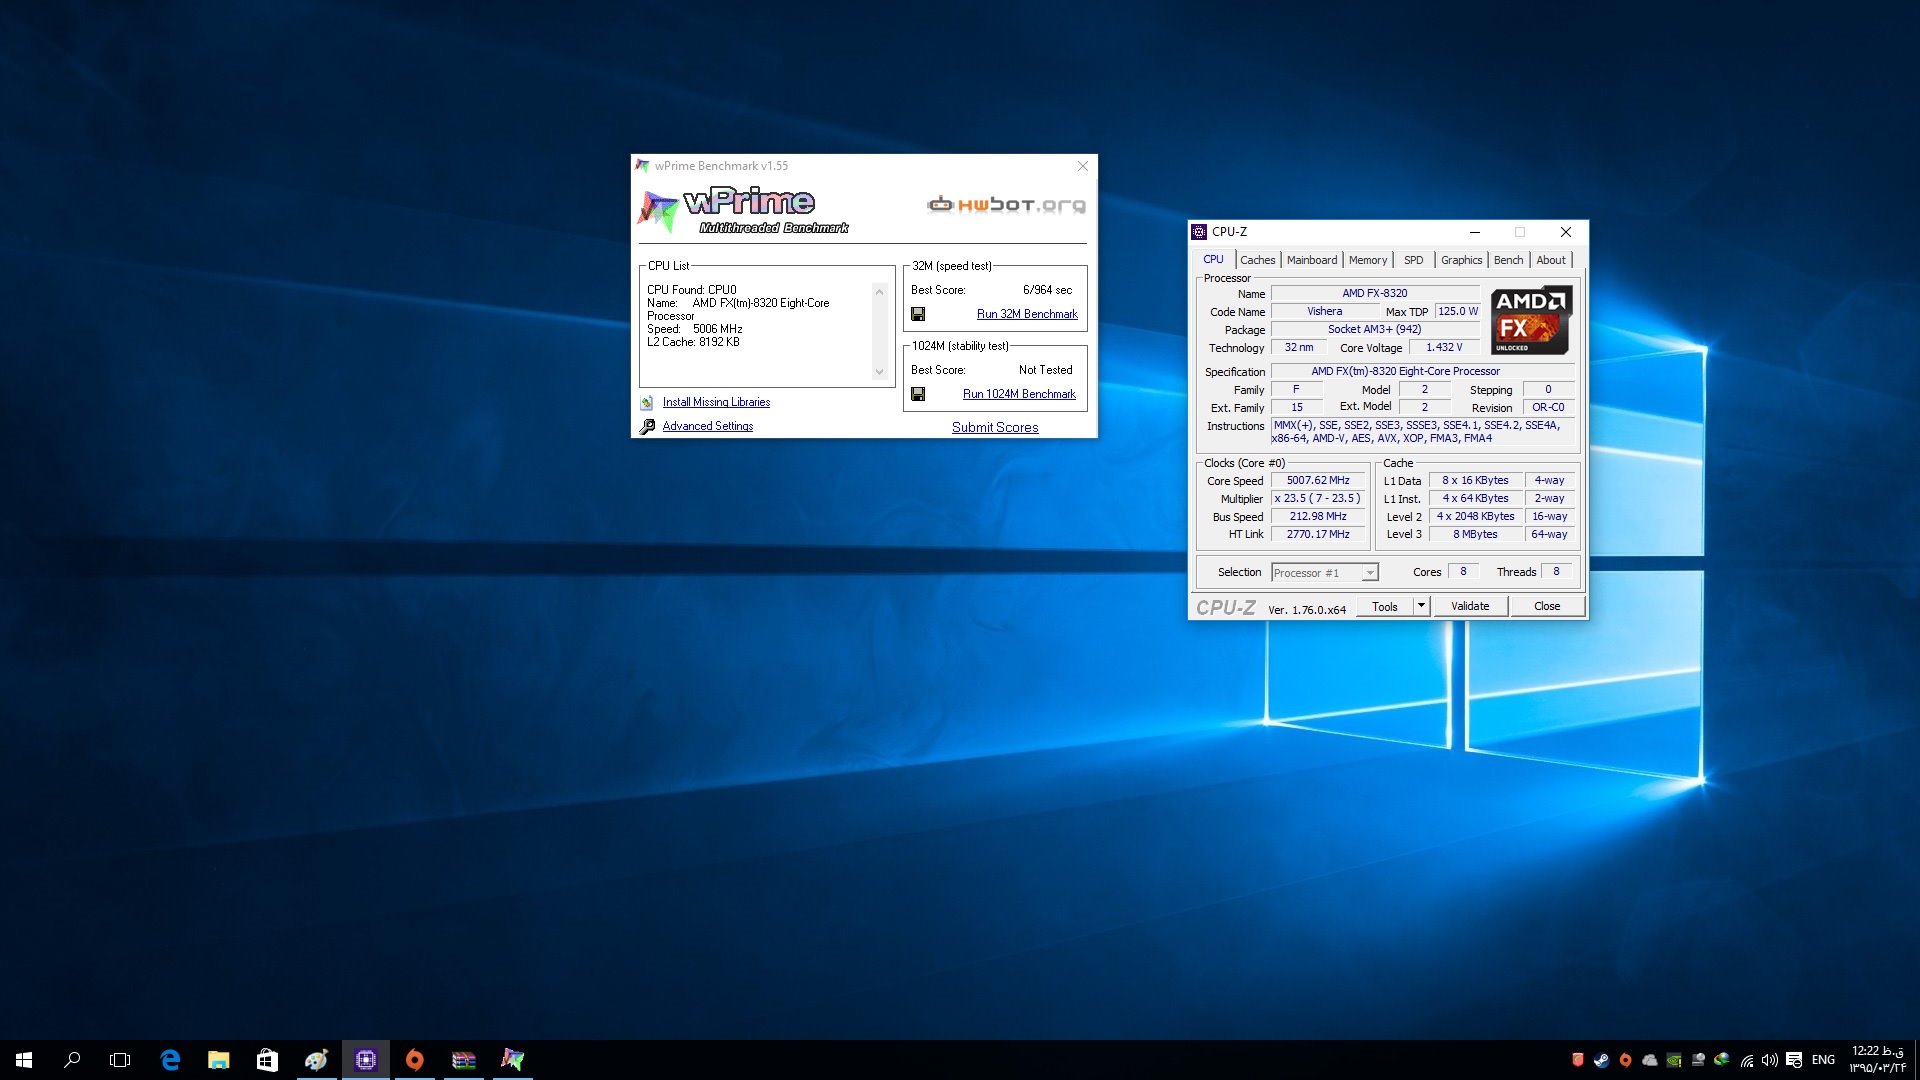The image size is (1920, 1080).
Task: Open Windows Store from the taskbar
Action: point(267,1060)
